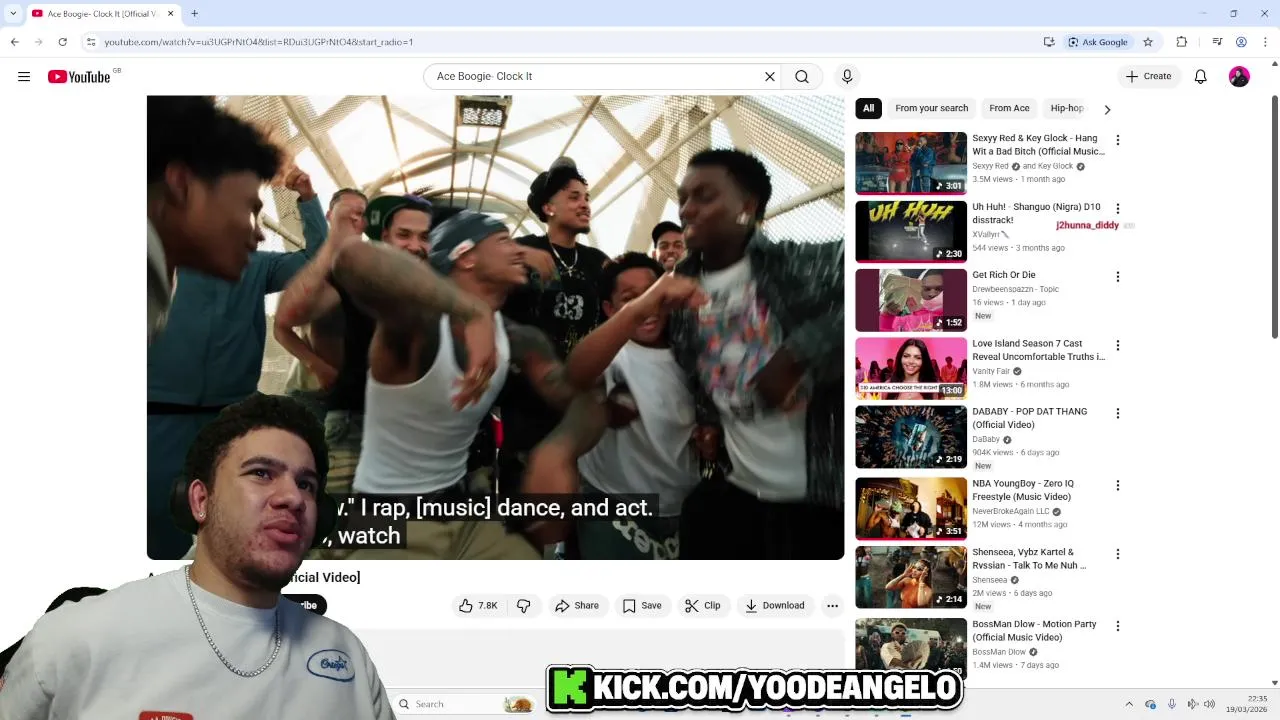Open the notifications bell
The width and height of the screenshot is (1280, 720).
point(1201,76)
